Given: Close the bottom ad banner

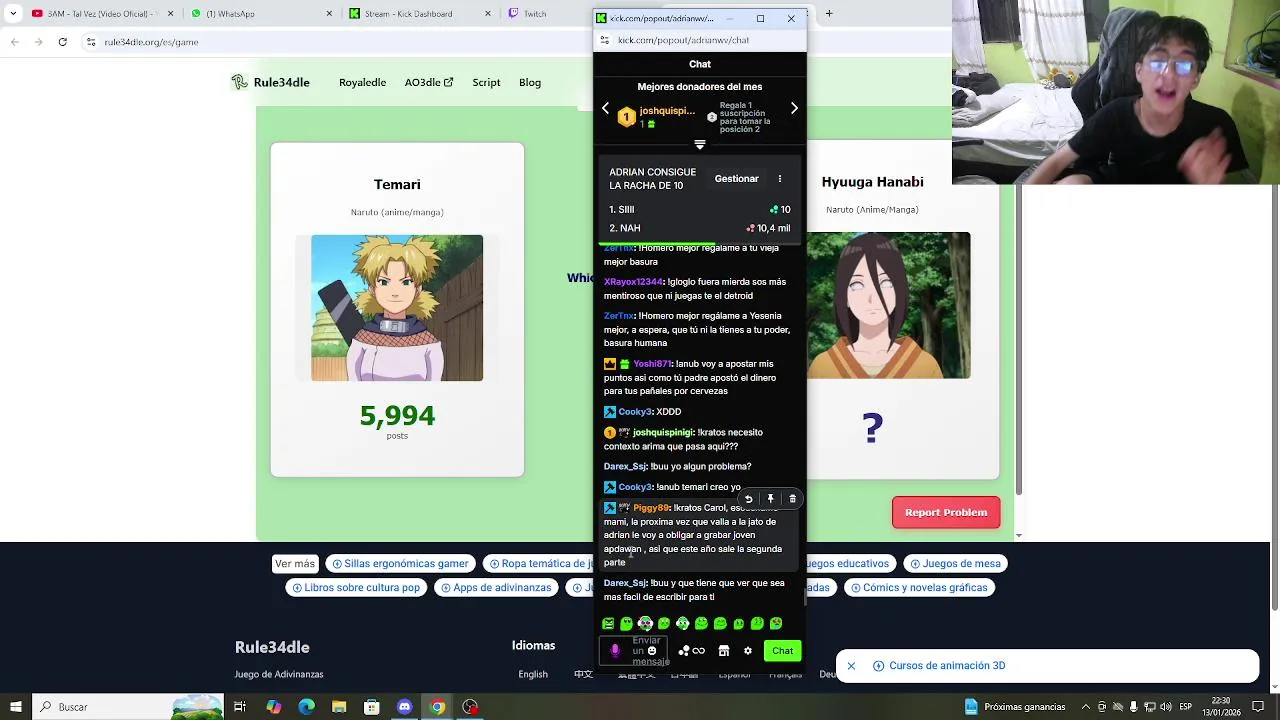Looking at the screenshot, I should [851, 666].
